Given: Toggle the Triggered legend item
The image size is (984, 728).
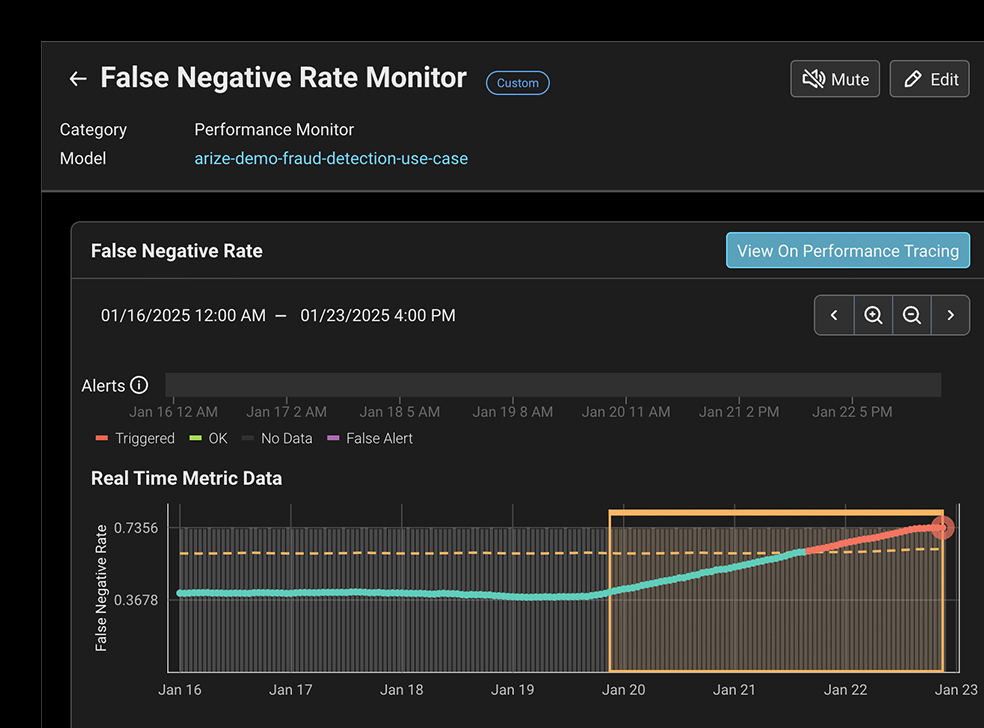Looking at the screenshot, I should pos(135,438).
